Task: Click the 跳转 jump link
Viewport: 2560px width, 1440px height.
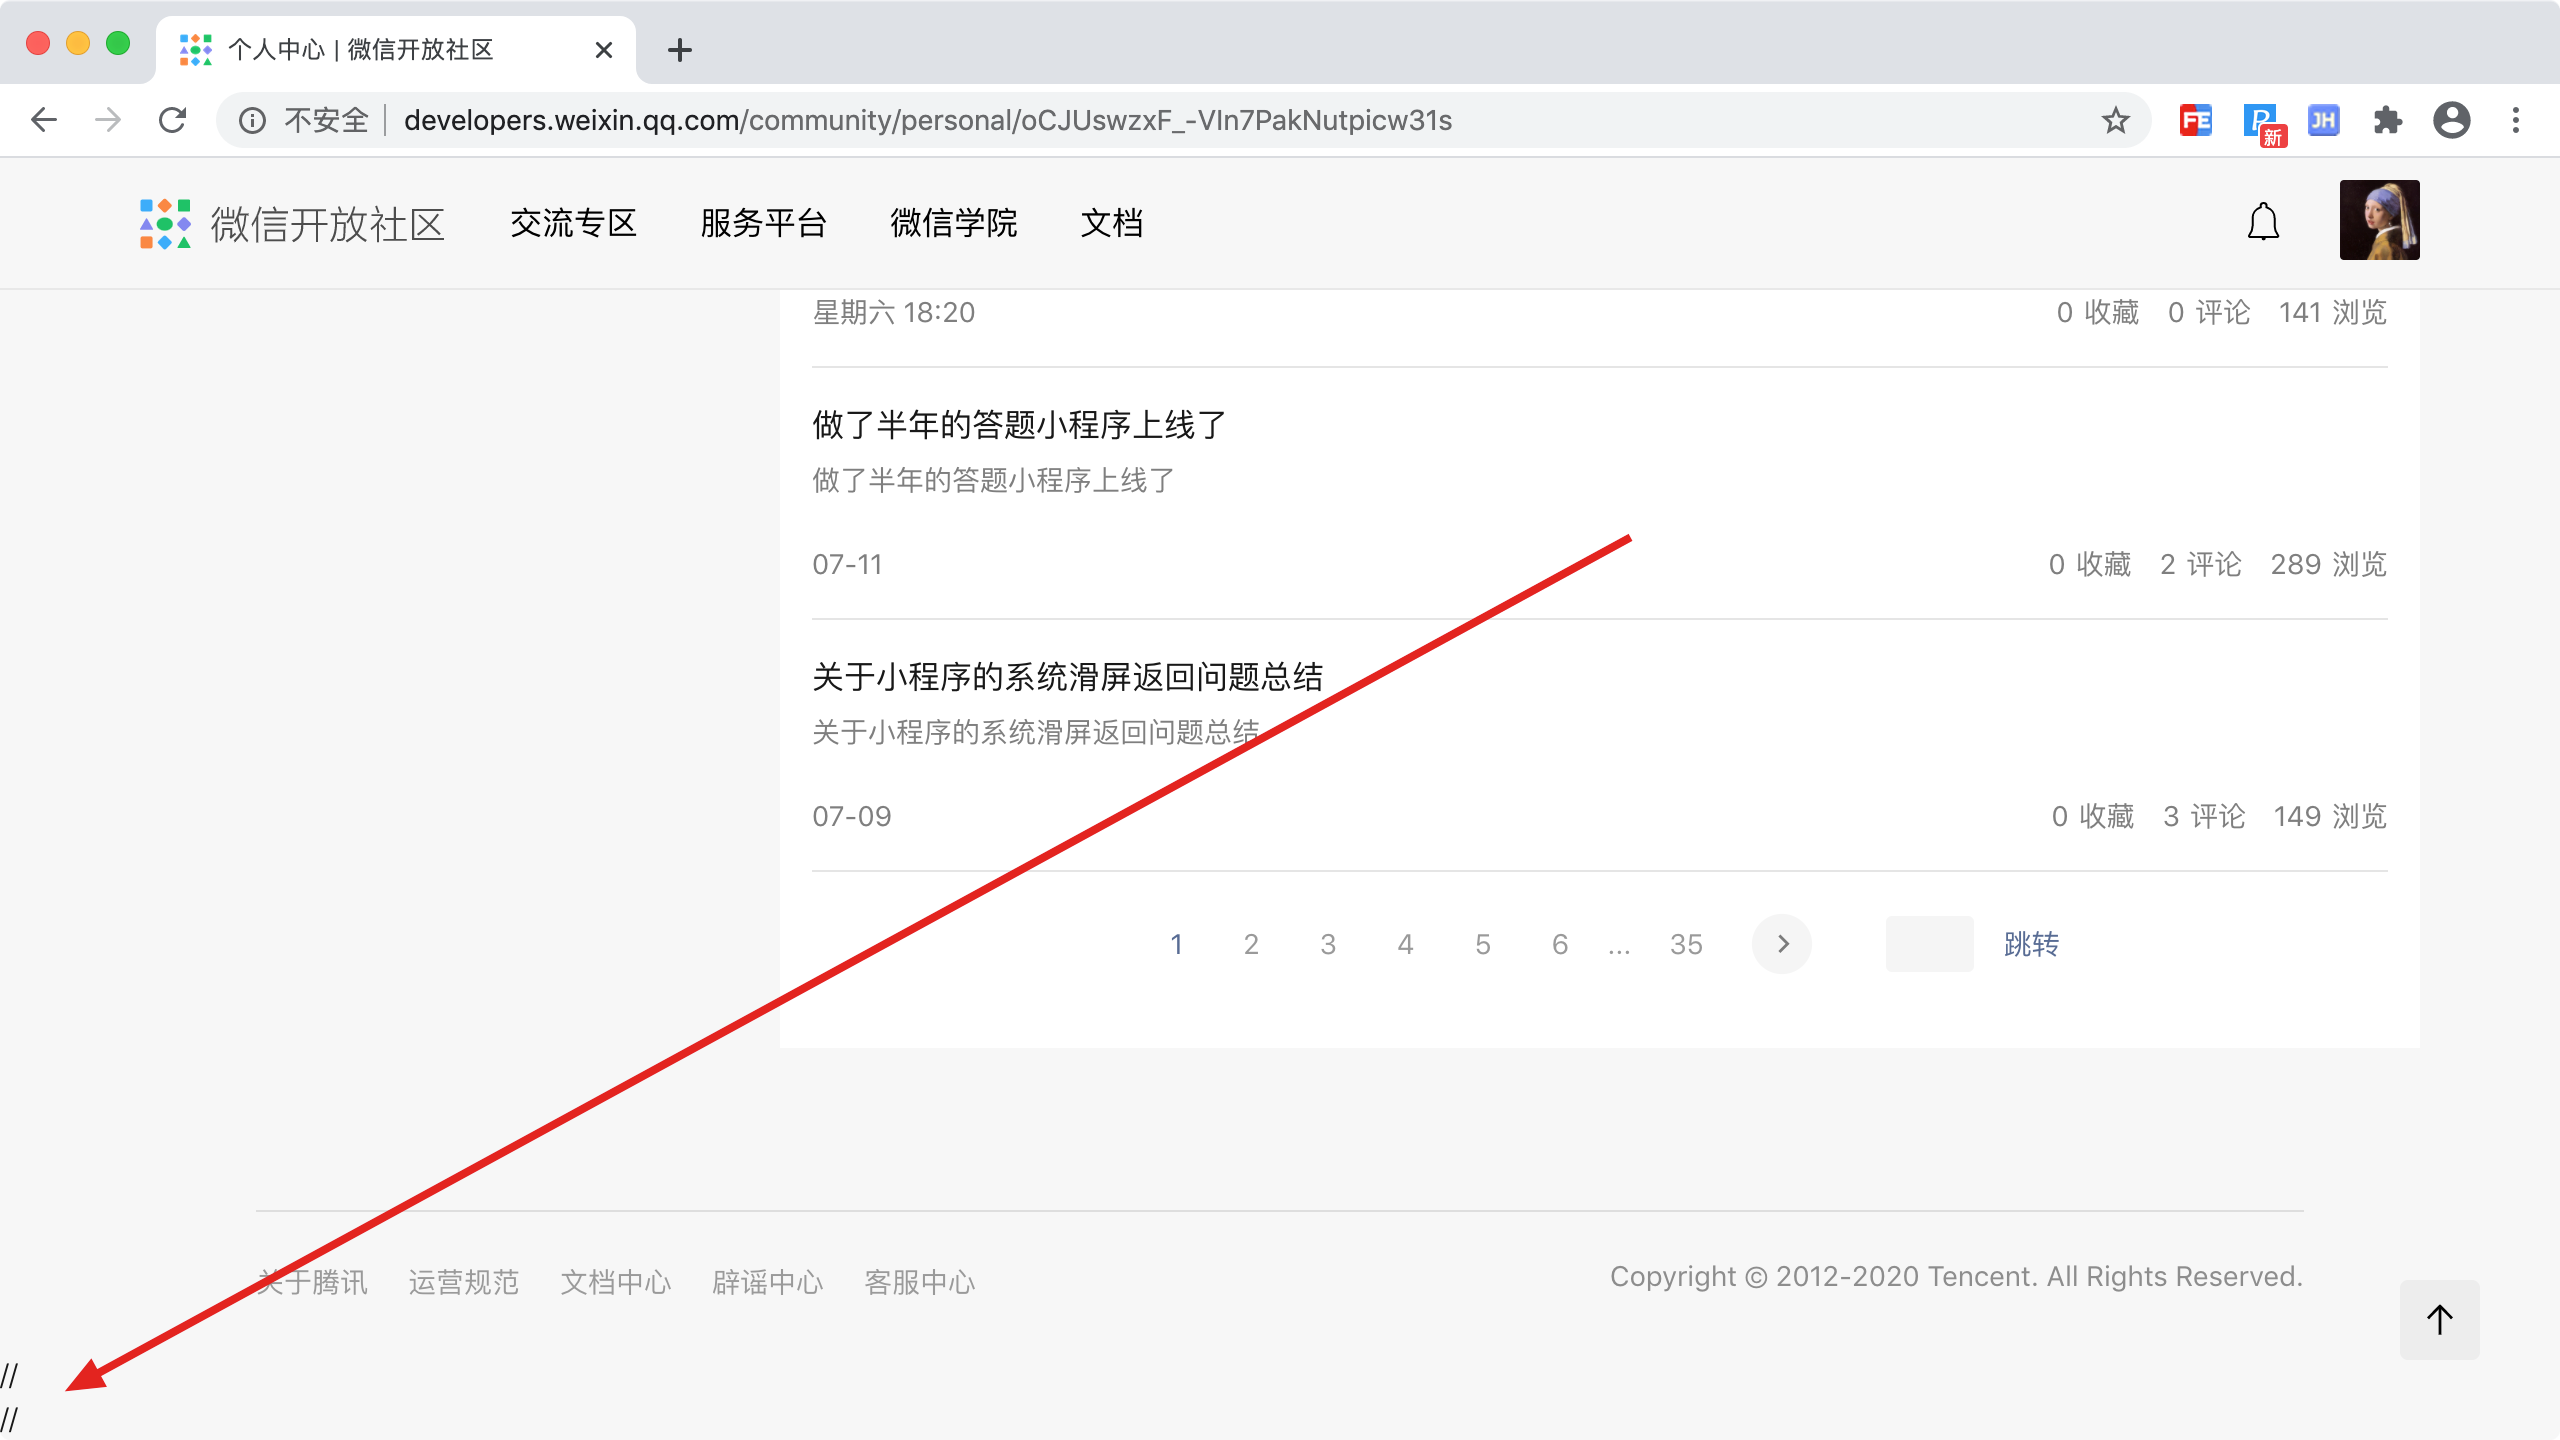Action: pyautogui.click(x=2031, y=944)
